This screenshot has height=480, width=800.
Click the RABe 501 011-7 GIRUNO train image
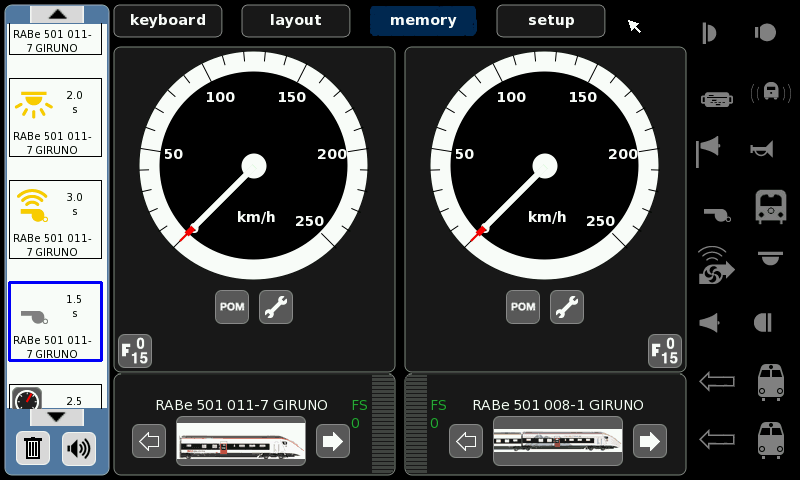tap(241, 440)
